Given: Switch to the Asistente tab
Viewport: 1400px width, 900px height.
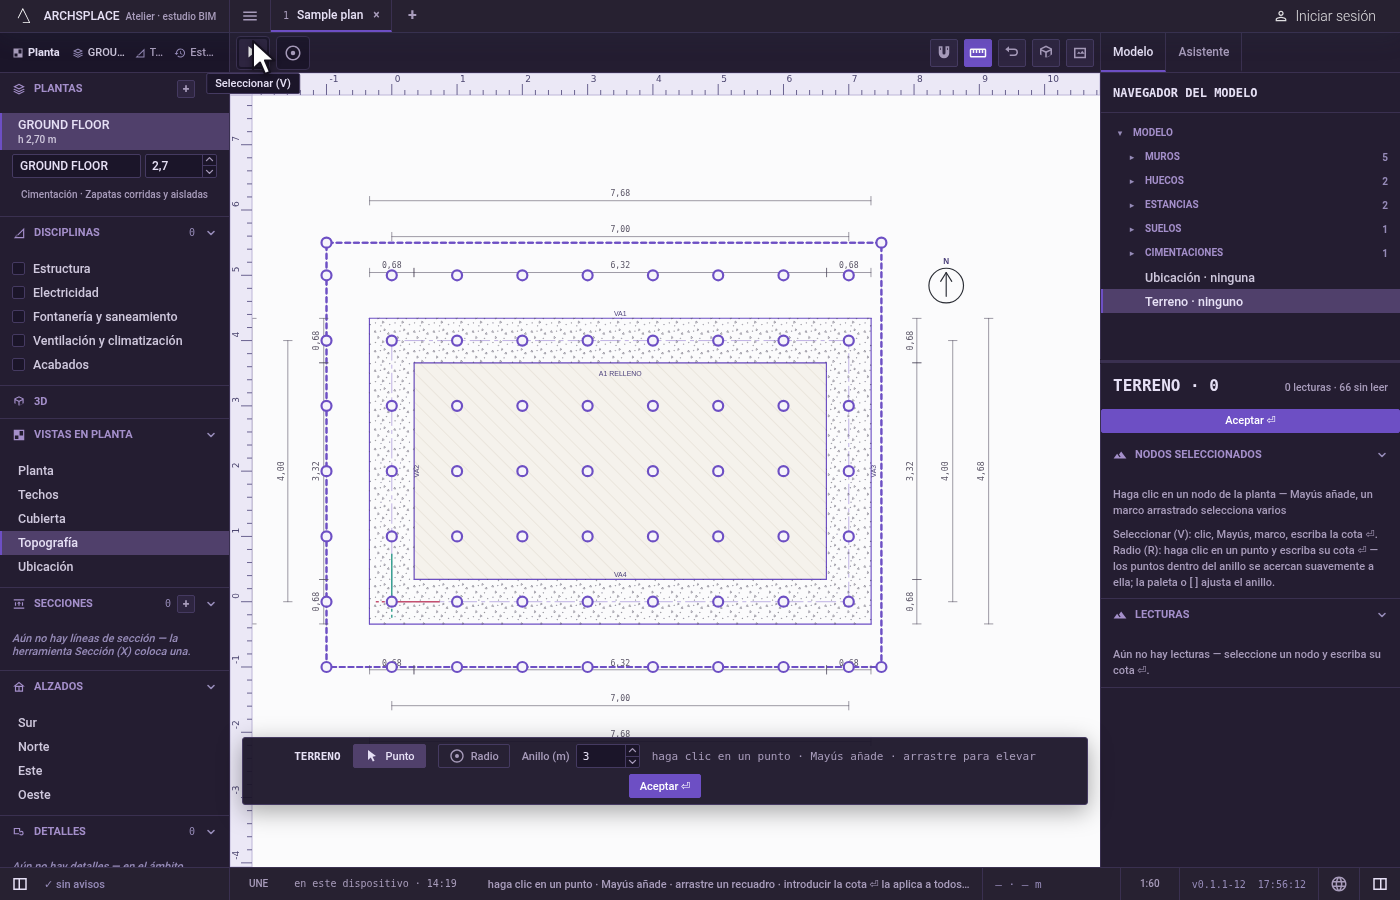Looking at the screenshot, I should click(1204, 52).
